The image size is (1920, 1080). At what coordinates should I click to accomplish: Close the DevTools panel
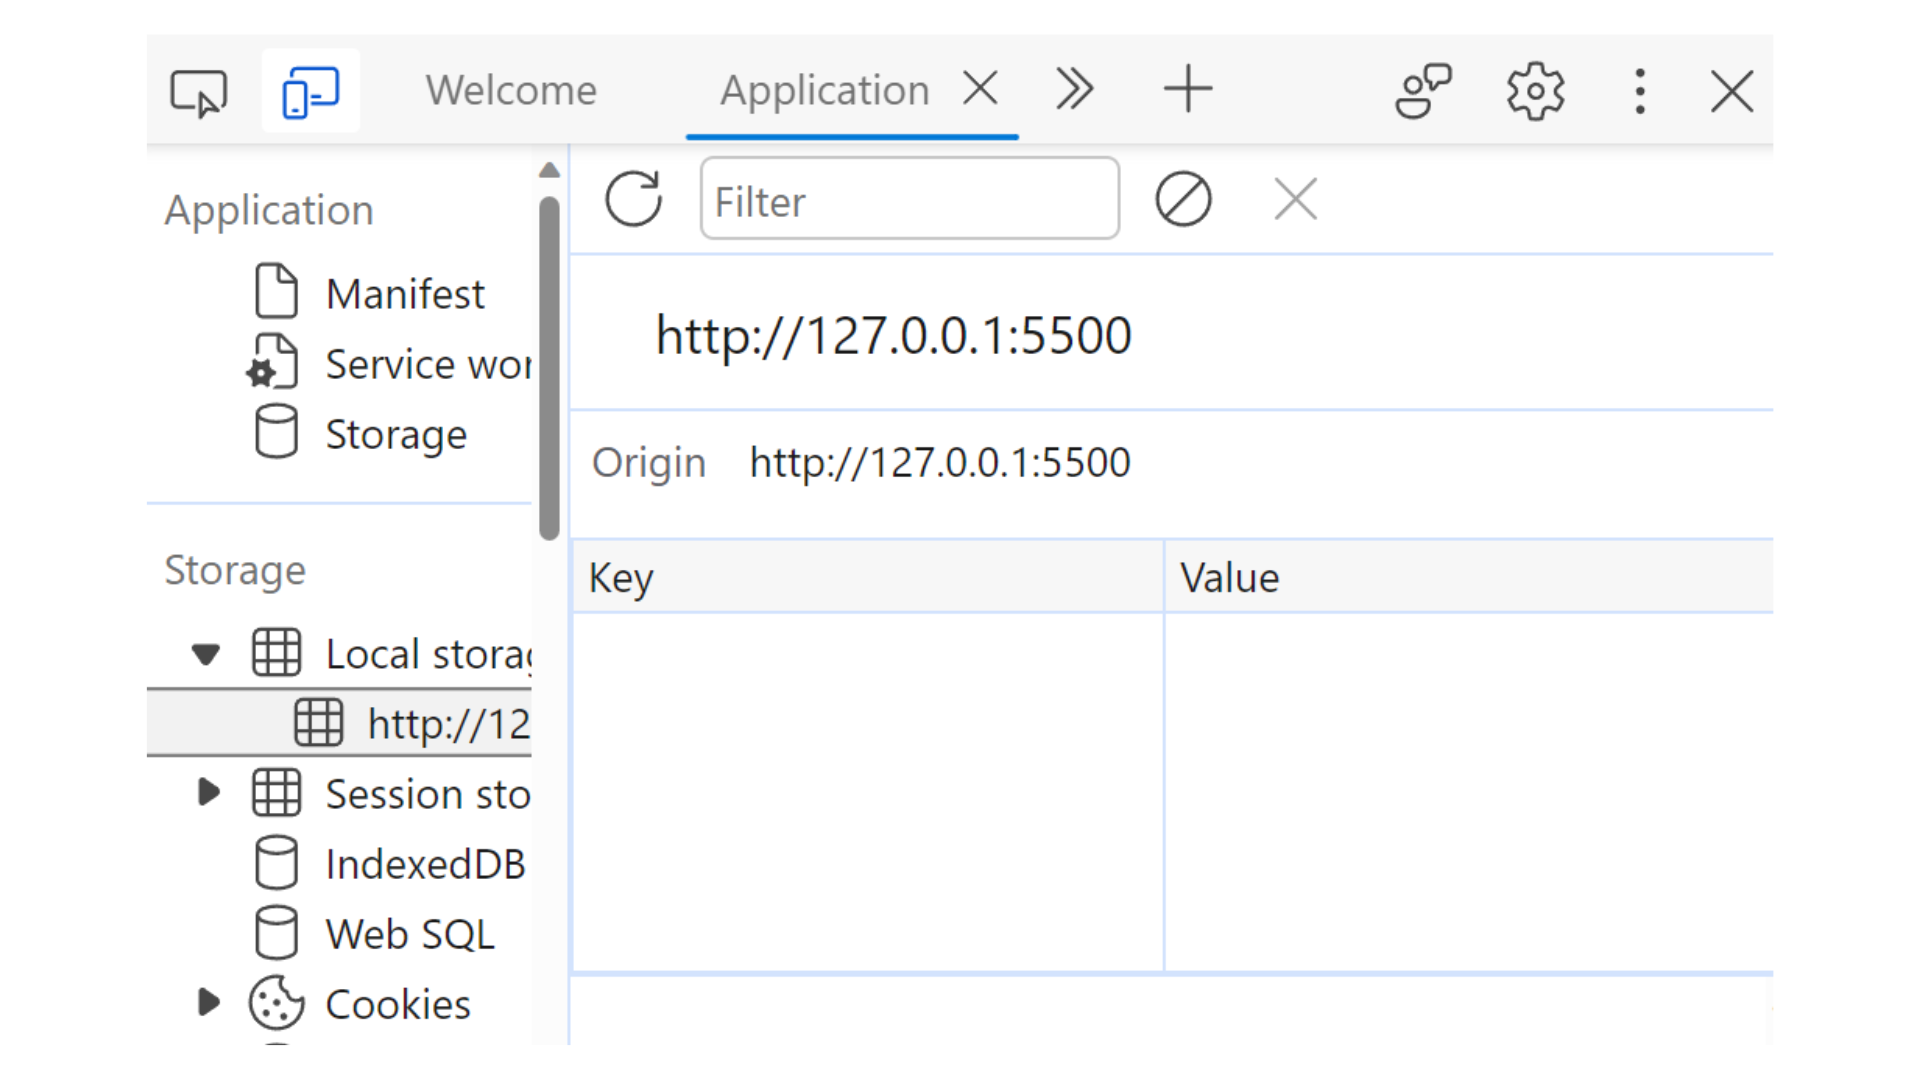(1732, 91)
